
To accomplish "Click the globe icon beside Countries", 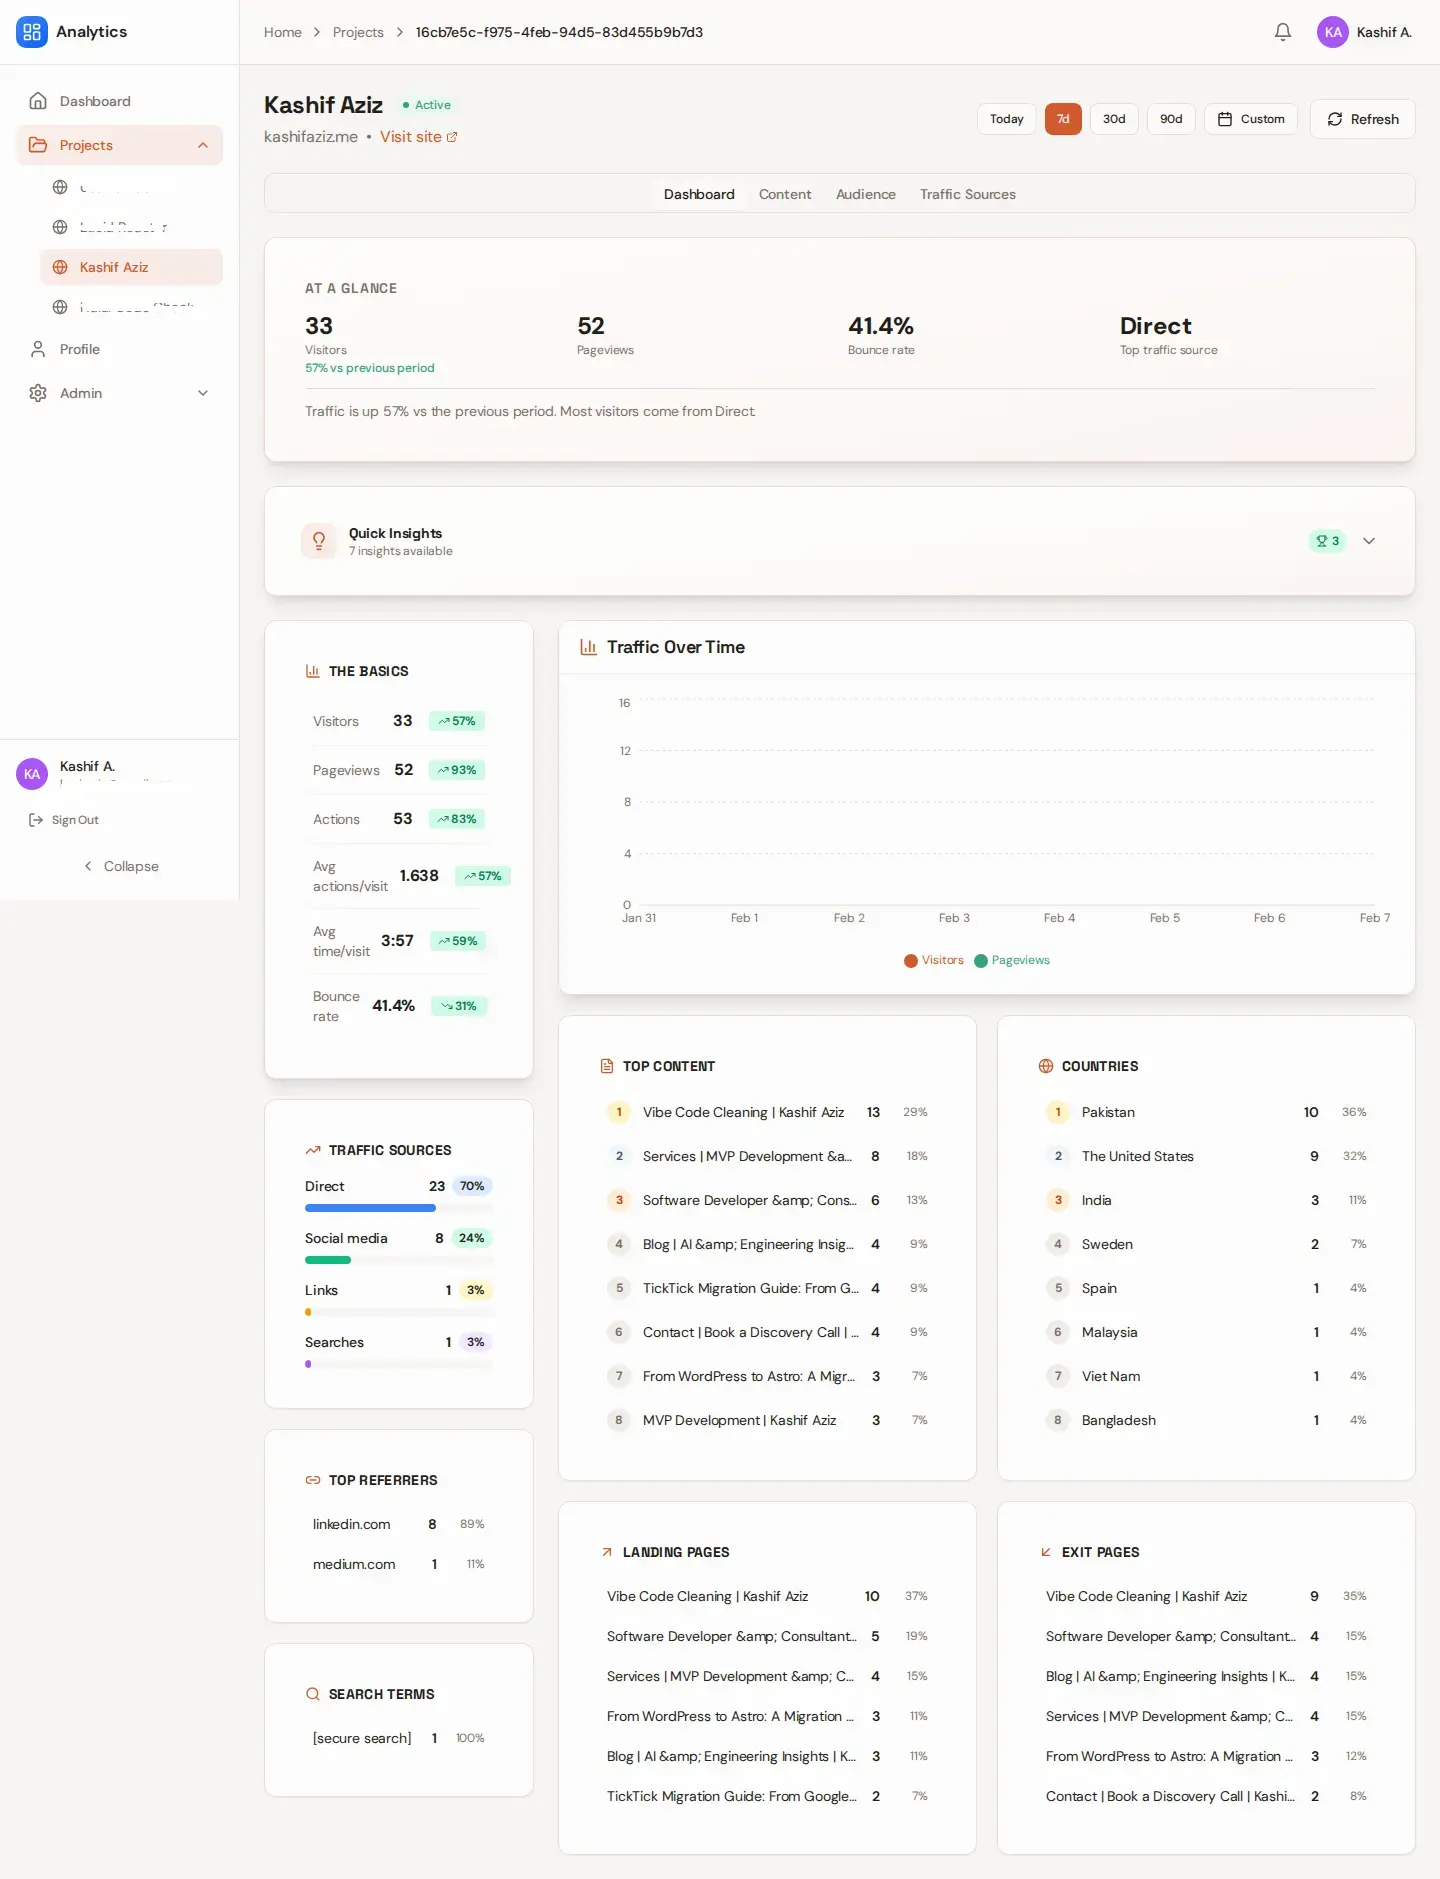I will [x=1046, y=1066].
